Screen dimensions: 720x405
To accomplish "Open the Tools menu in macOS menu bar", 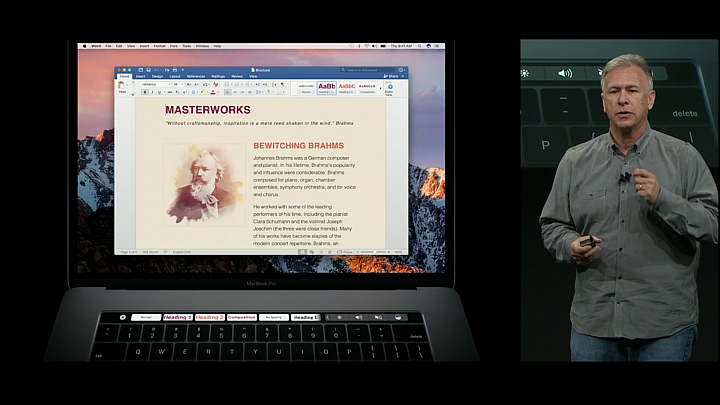I will [x=186, y=46].
